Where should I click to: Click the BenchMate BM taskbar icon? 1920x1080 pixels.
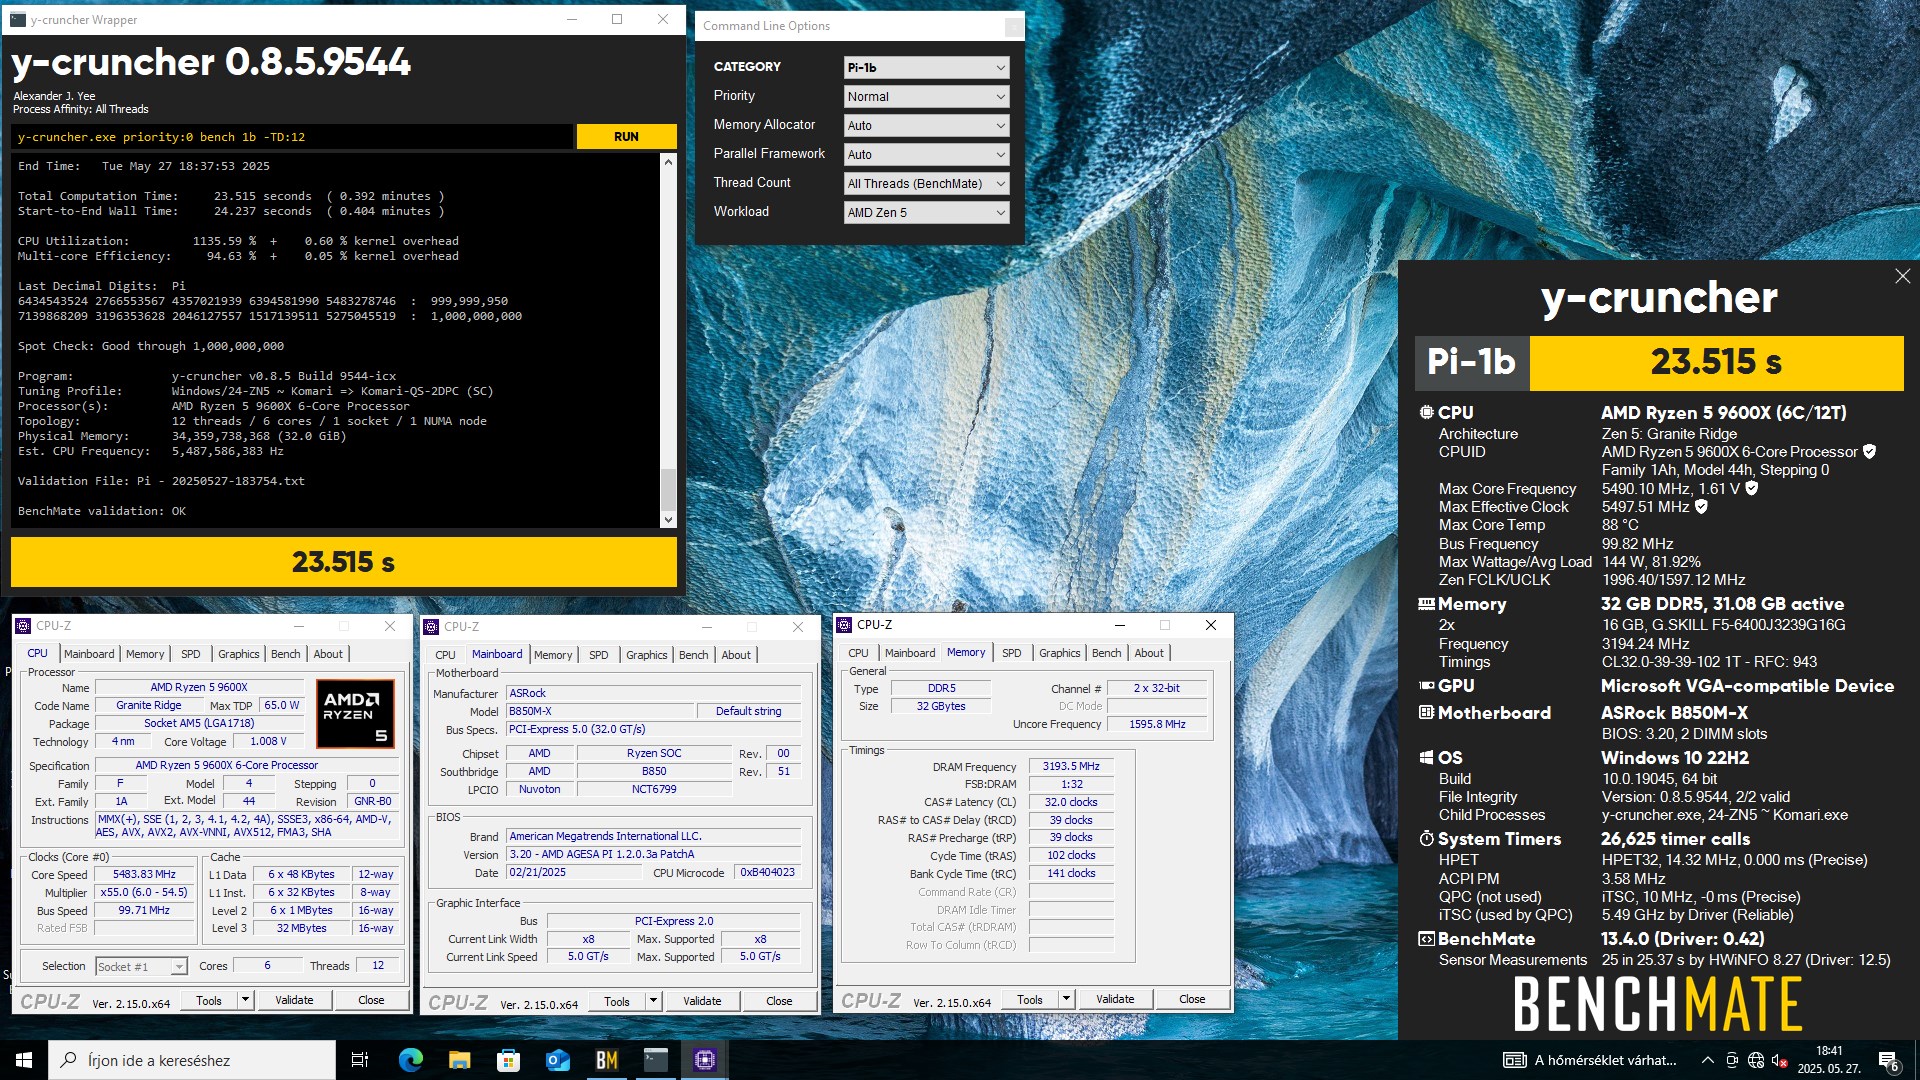[x=606, y=1060]
